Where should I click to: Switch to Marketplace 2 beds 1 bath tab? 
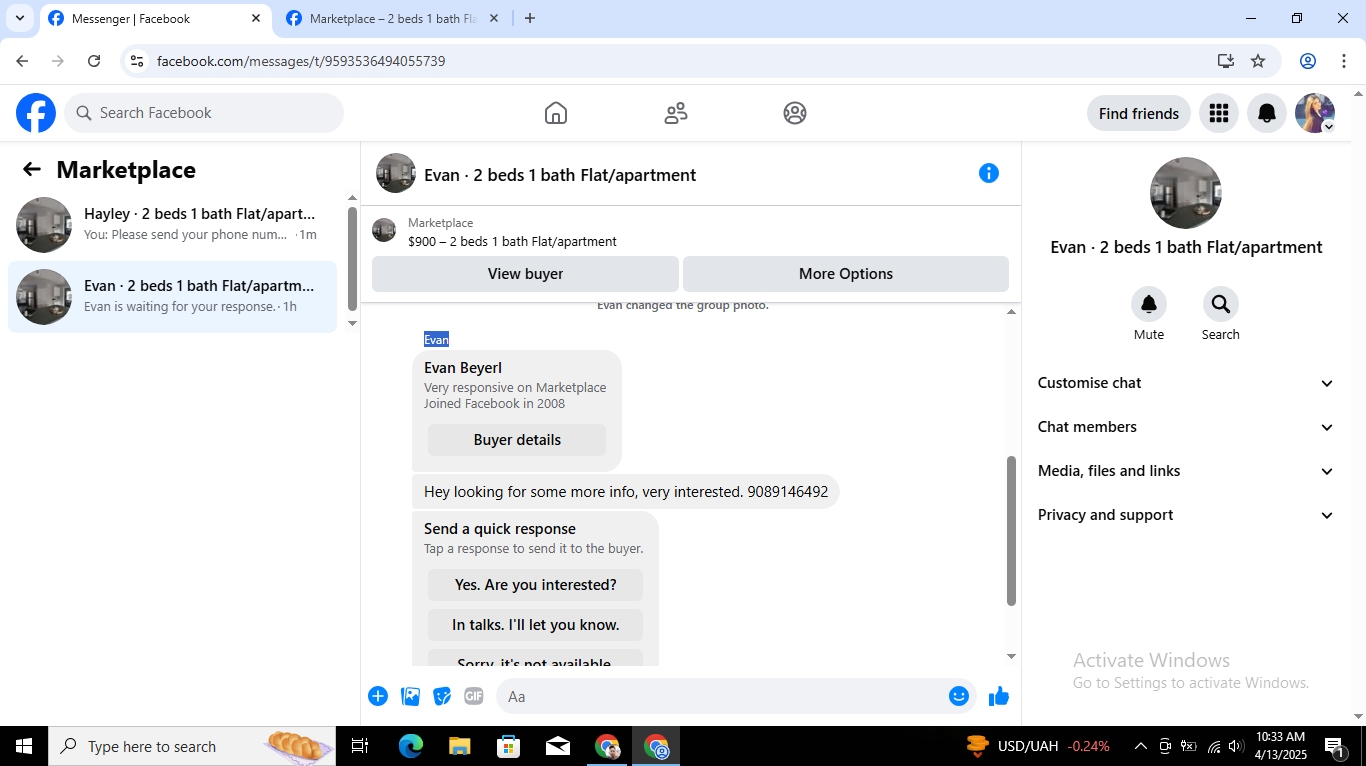pos(392,19)
